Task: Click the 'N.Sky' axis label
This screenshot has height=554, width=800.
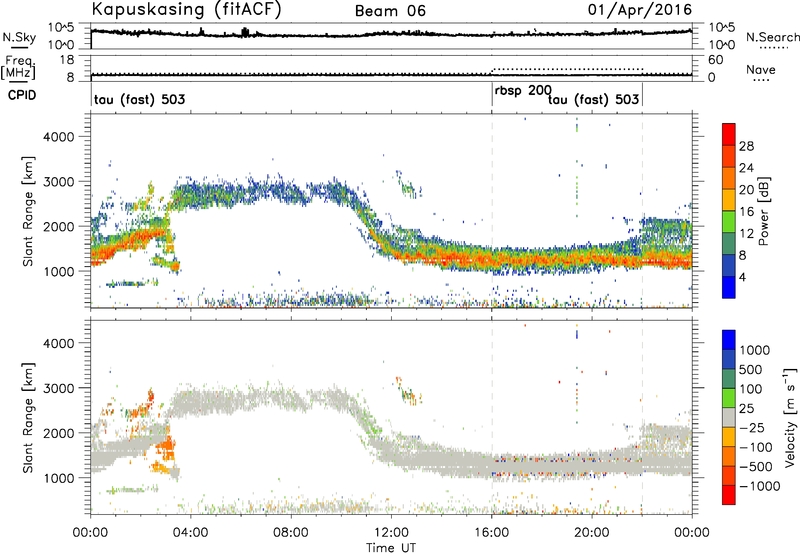Action: coord(19,37)
